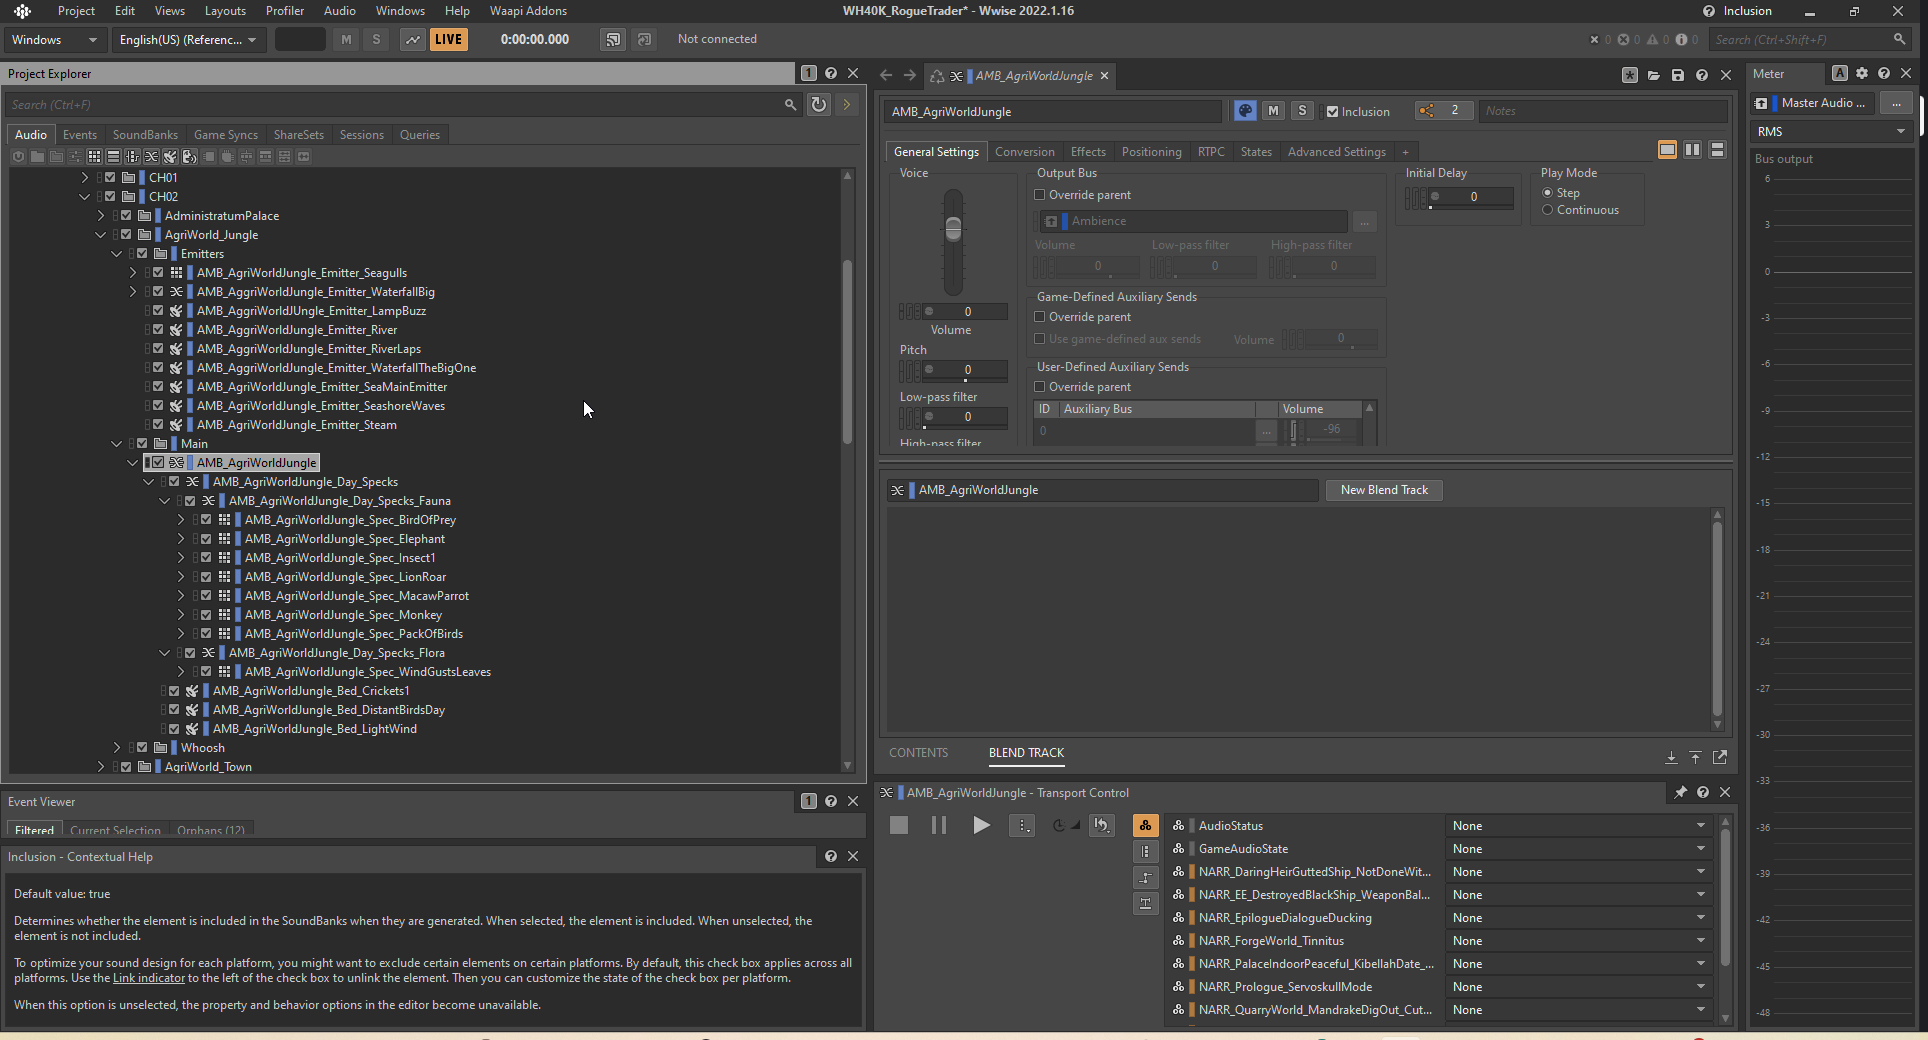Switch to two-column property layout icon
Viewport: 1928px width, 1040px height.
pyautogui.click(x=1692, y=149)
